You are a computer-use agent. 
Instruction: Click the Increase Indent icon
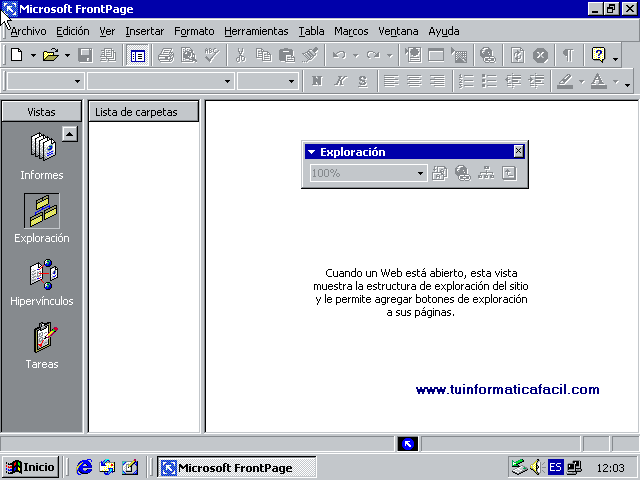[536, 81]
